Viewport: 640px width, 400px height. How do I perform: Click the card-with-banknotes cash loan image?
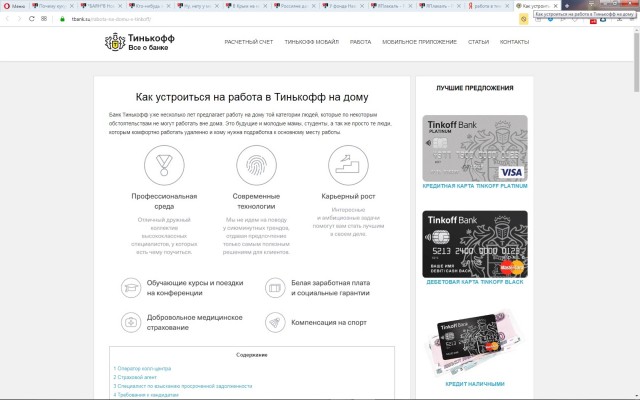tap(475, 342)
